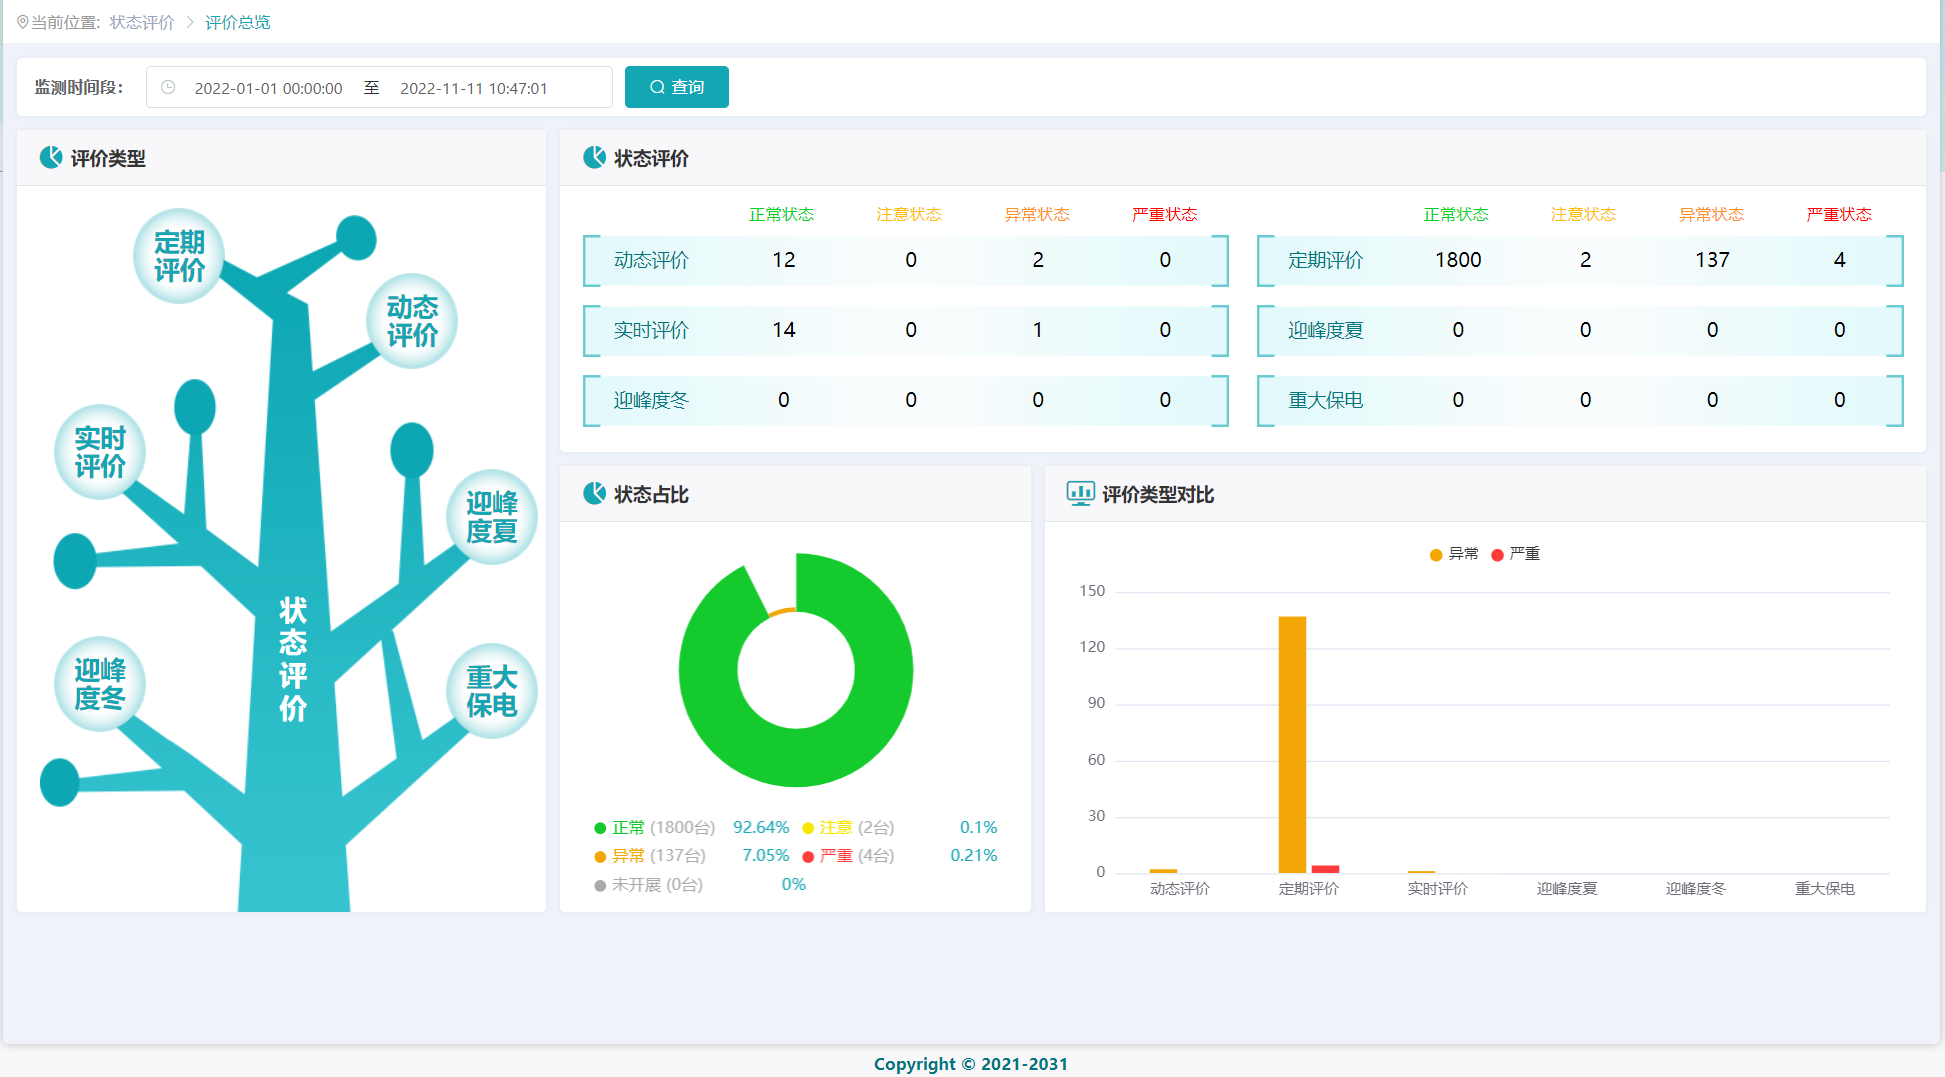Click the 定期评价 tree bubble

click(179, 256)
